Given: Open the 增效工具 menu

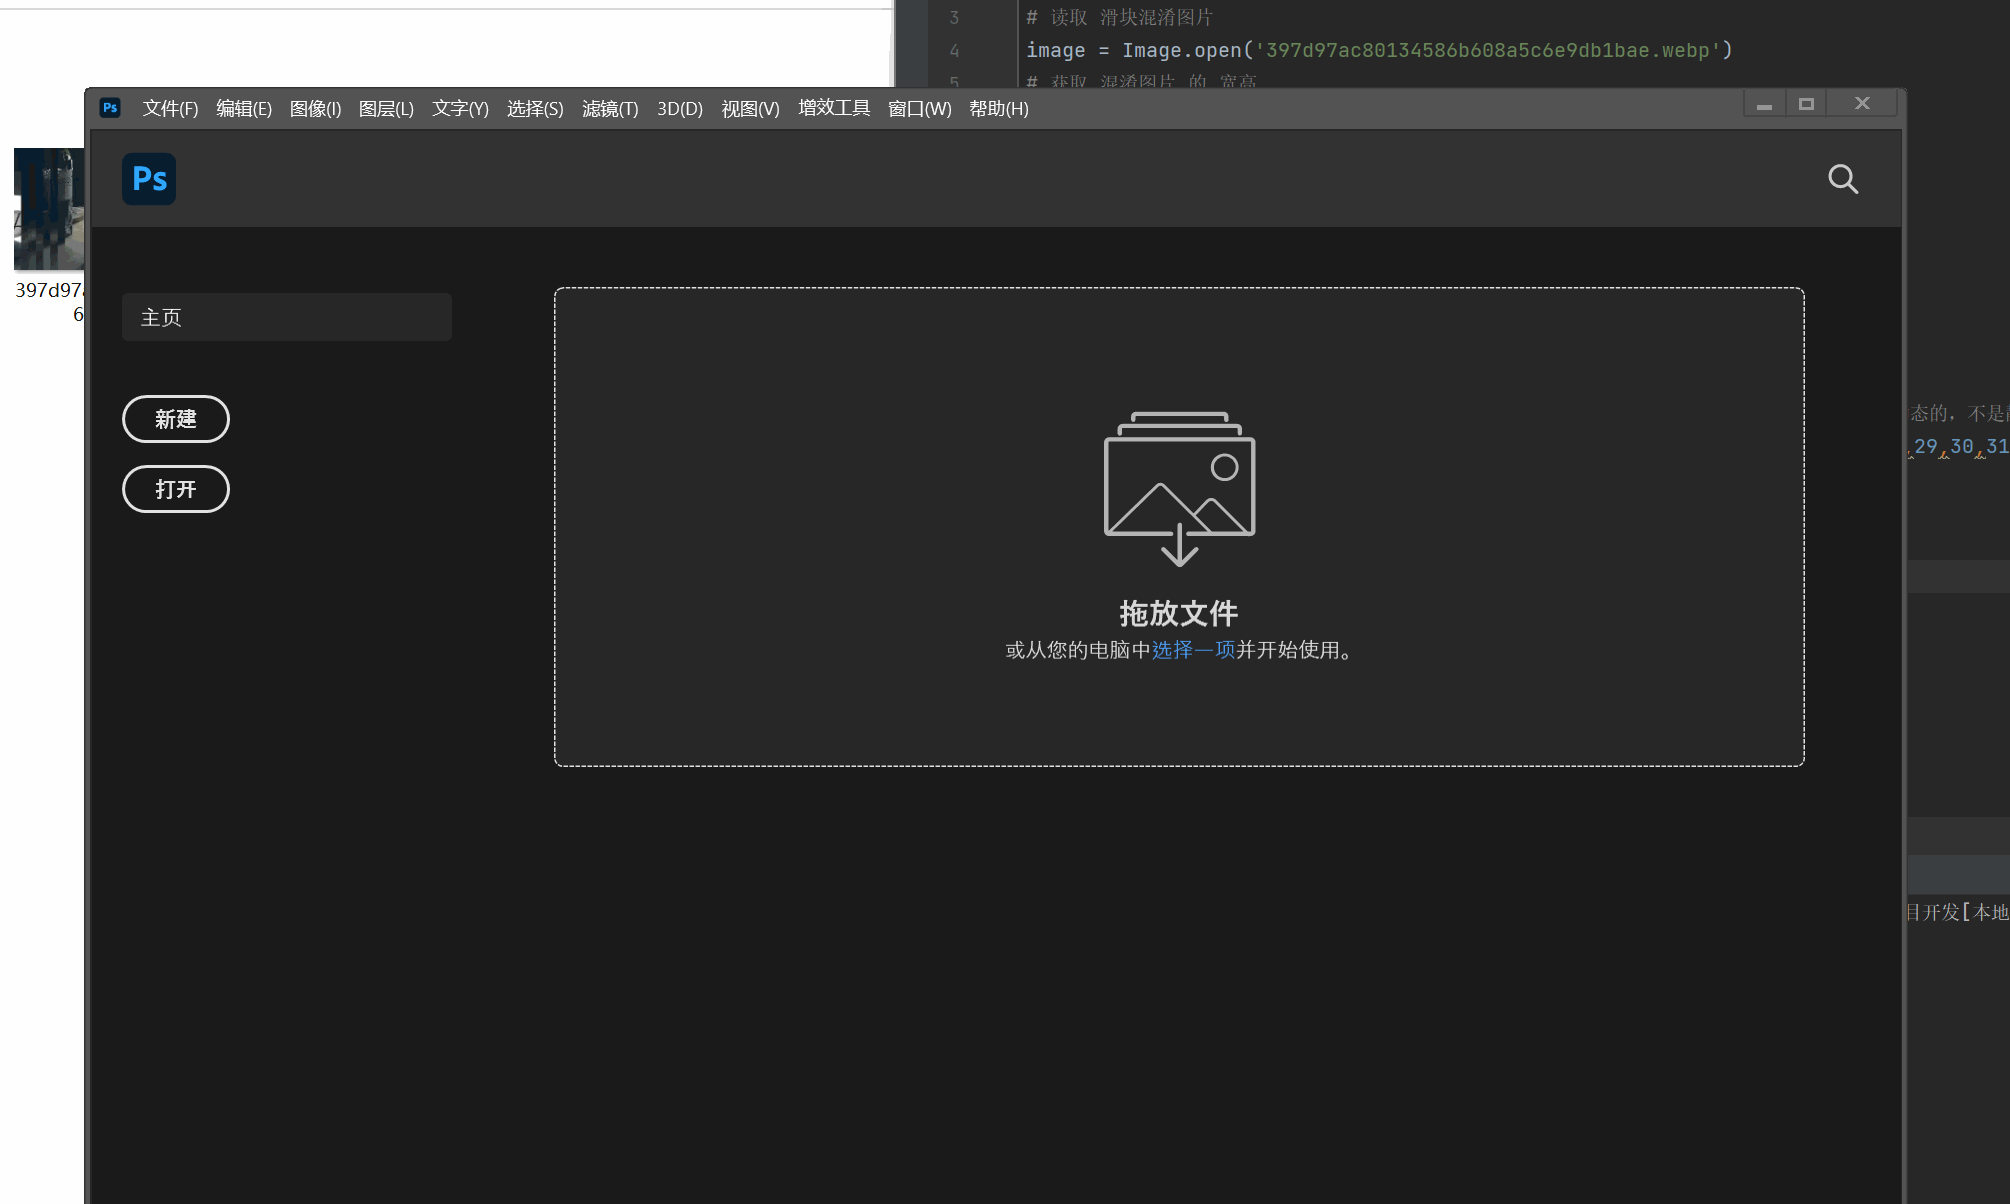Looking at the screenshot, I should pyautogui.click(x=834, y=108).
